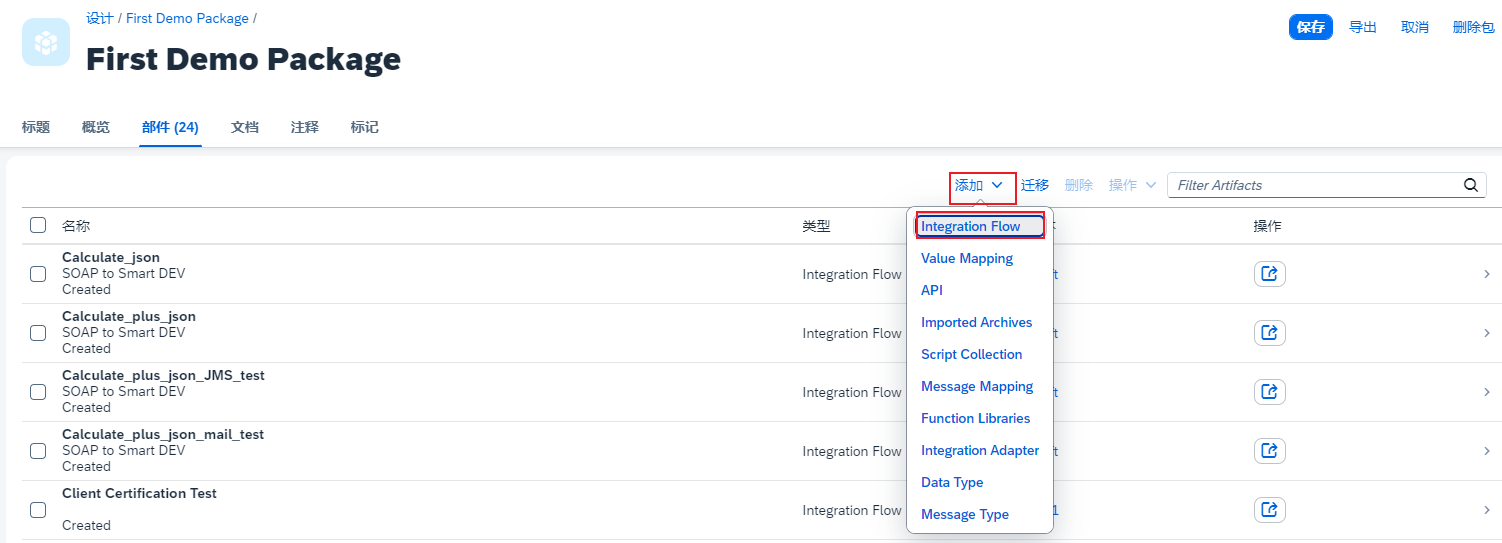Image resolution: width=1502 pixels, height=543 pixels.
Task: Click the 名称 column header
Action: (76, 226)
